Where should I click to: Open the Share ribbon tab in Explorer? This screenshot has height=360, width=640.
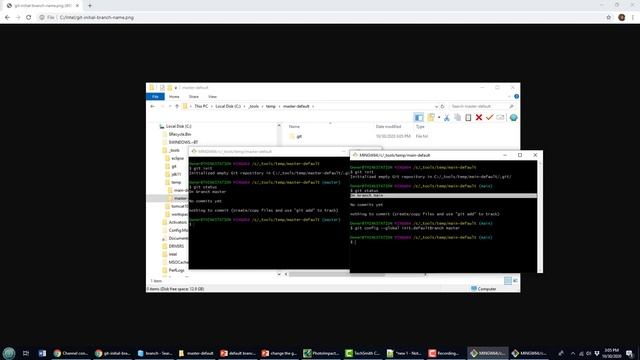tap(193, 97)
